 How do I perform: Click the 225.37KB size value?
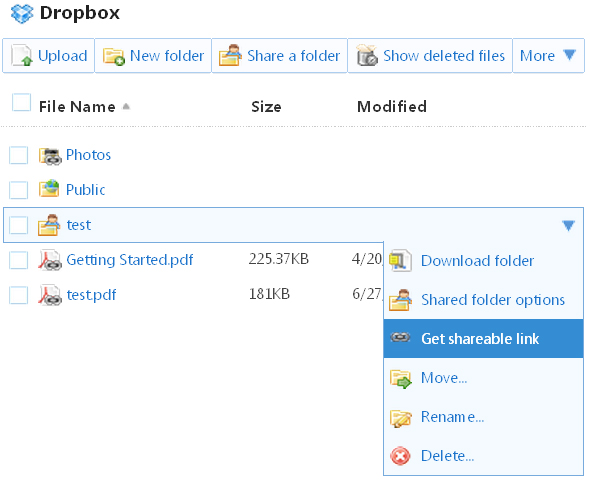click(279, 259)
